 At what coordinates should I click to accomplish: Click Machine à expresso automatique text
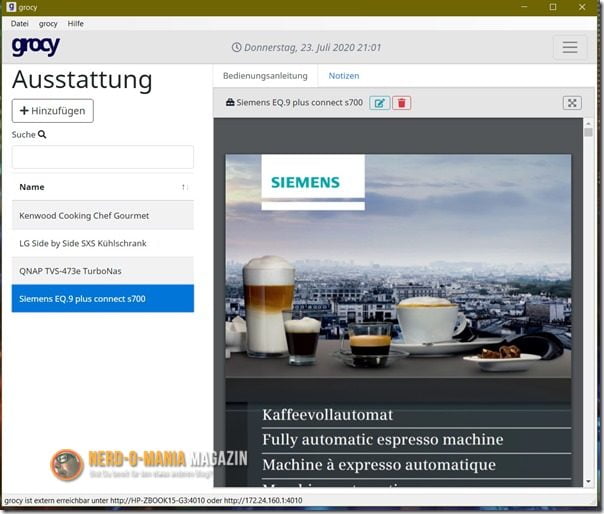[x=379, y=465]
